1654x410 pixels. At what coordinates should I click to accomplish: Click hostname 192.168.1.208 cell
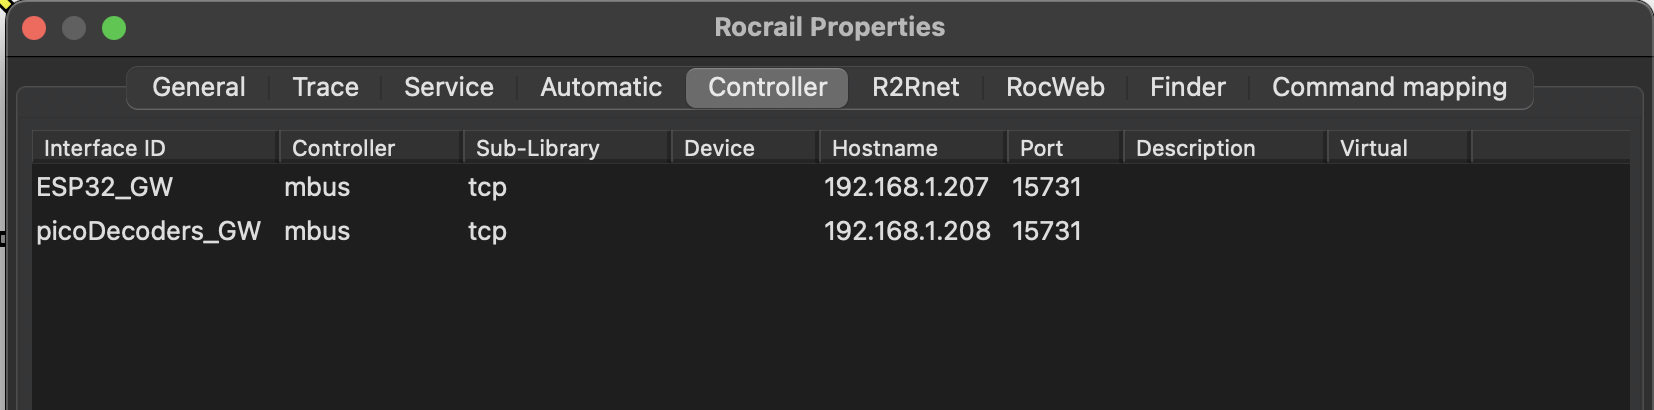click(907, 231)
